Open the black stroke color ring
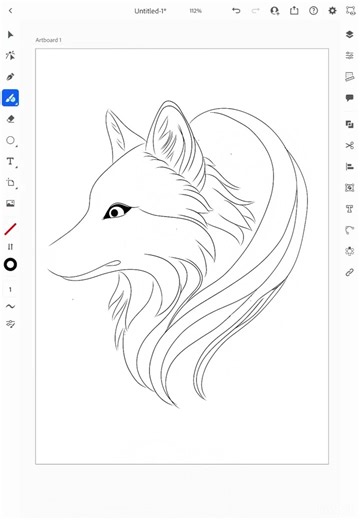Viewport: 360px width, 520px height. (x=10, y=265)
